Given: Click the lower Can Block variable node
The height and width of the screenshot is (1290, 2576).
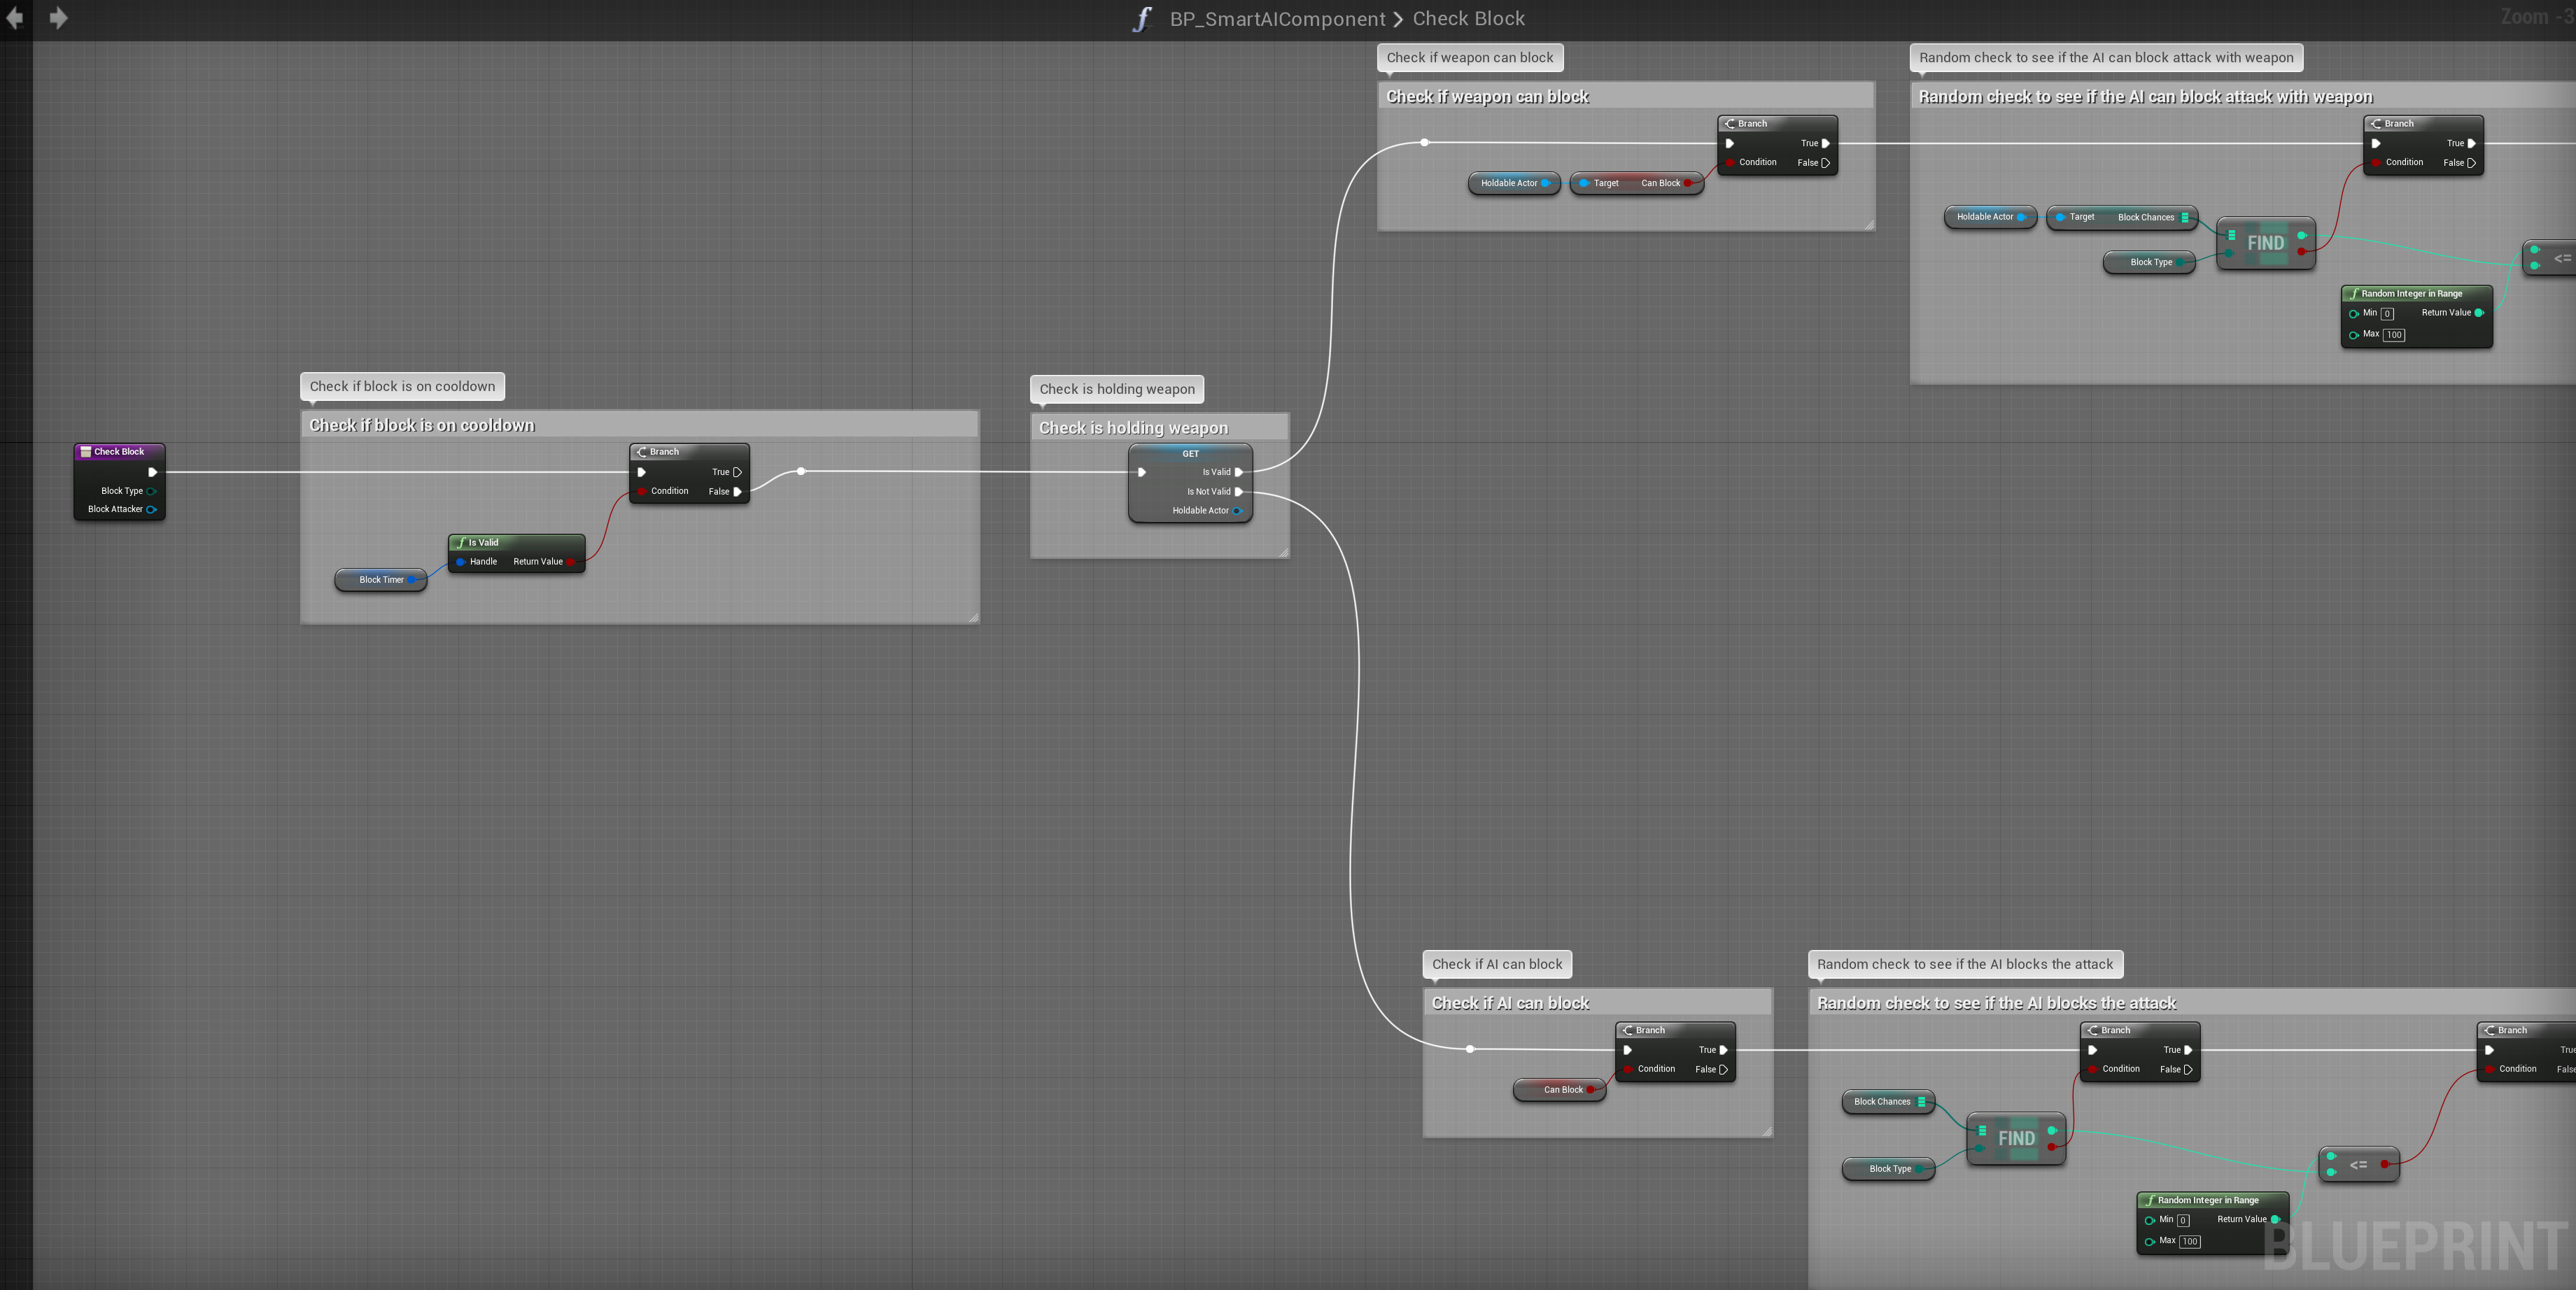Looking at the screenshot, I should pos(1561,1090).
